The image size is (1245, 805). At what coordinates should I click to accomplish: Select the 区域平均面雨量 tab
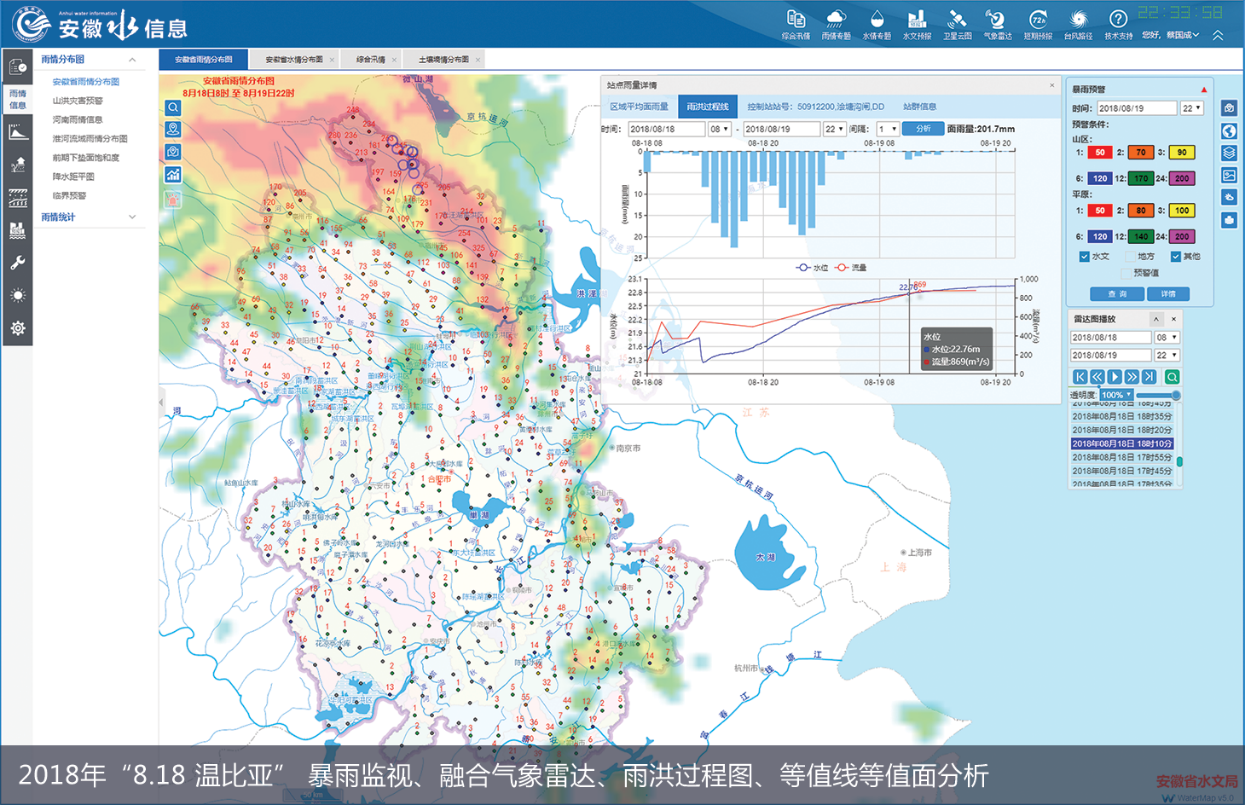click(x=639, y=106)
